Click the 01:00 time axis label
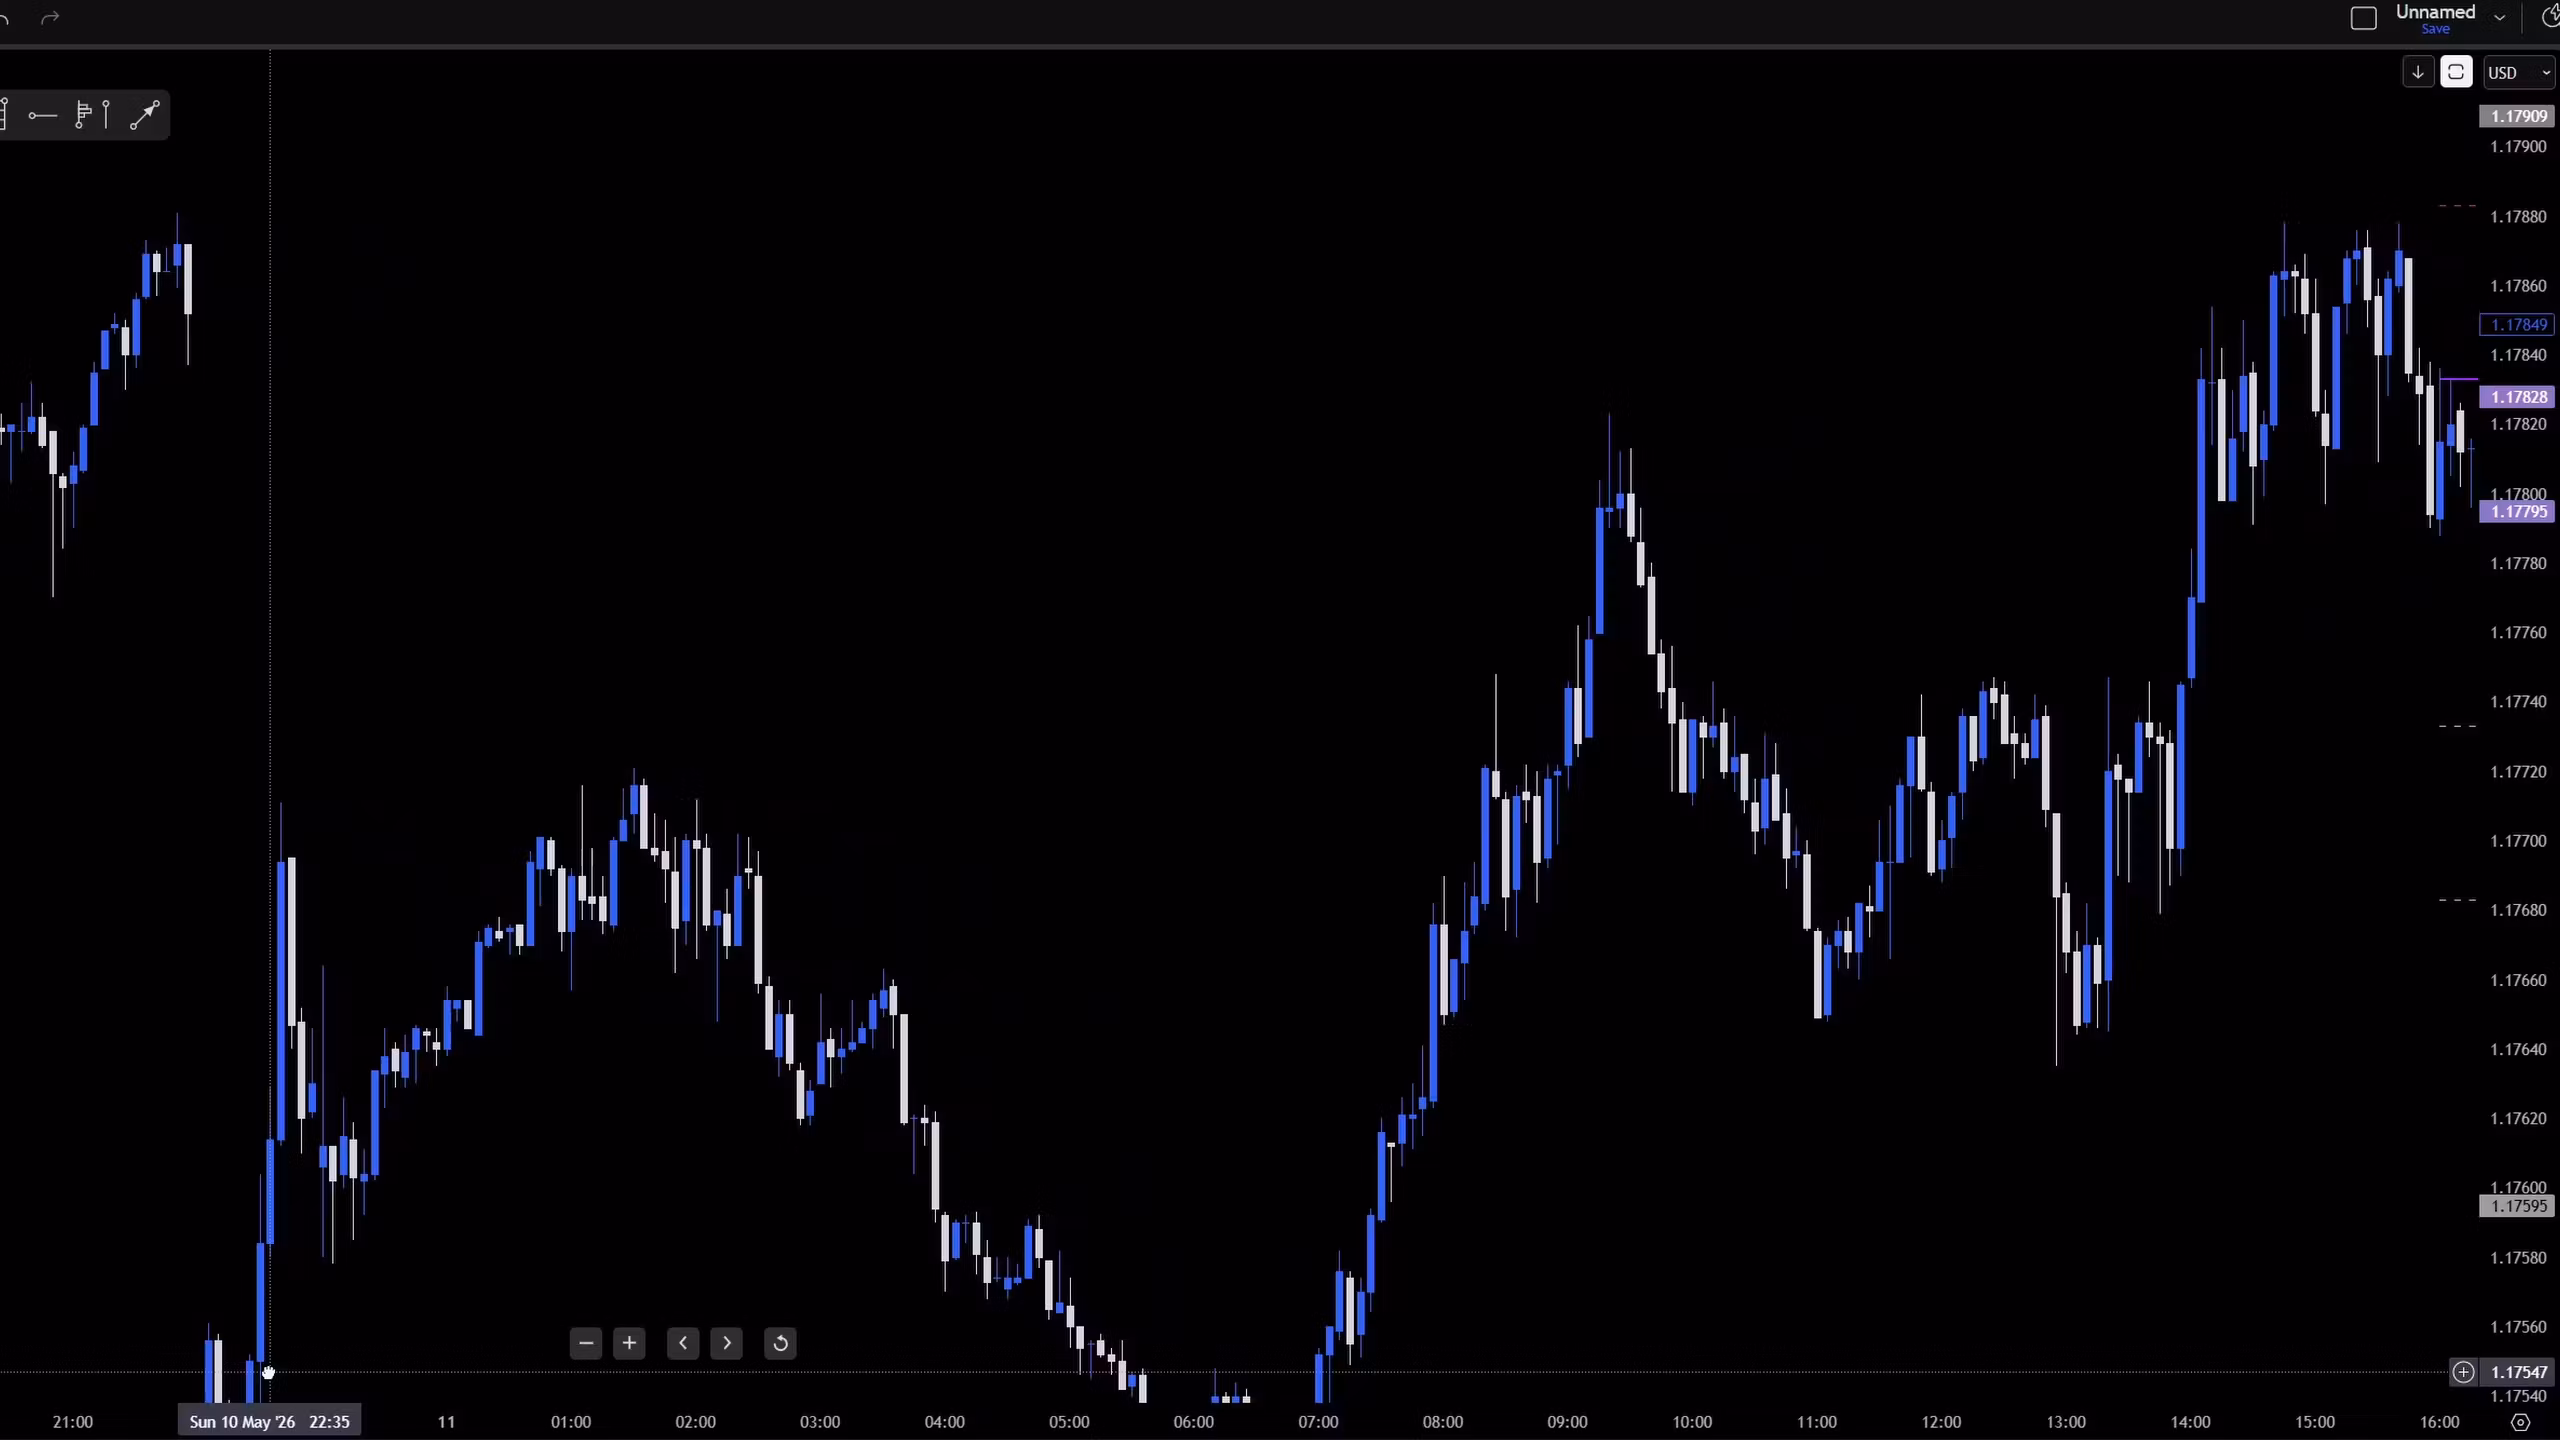2560x1440 pixels. click(x=571, y=1422)
